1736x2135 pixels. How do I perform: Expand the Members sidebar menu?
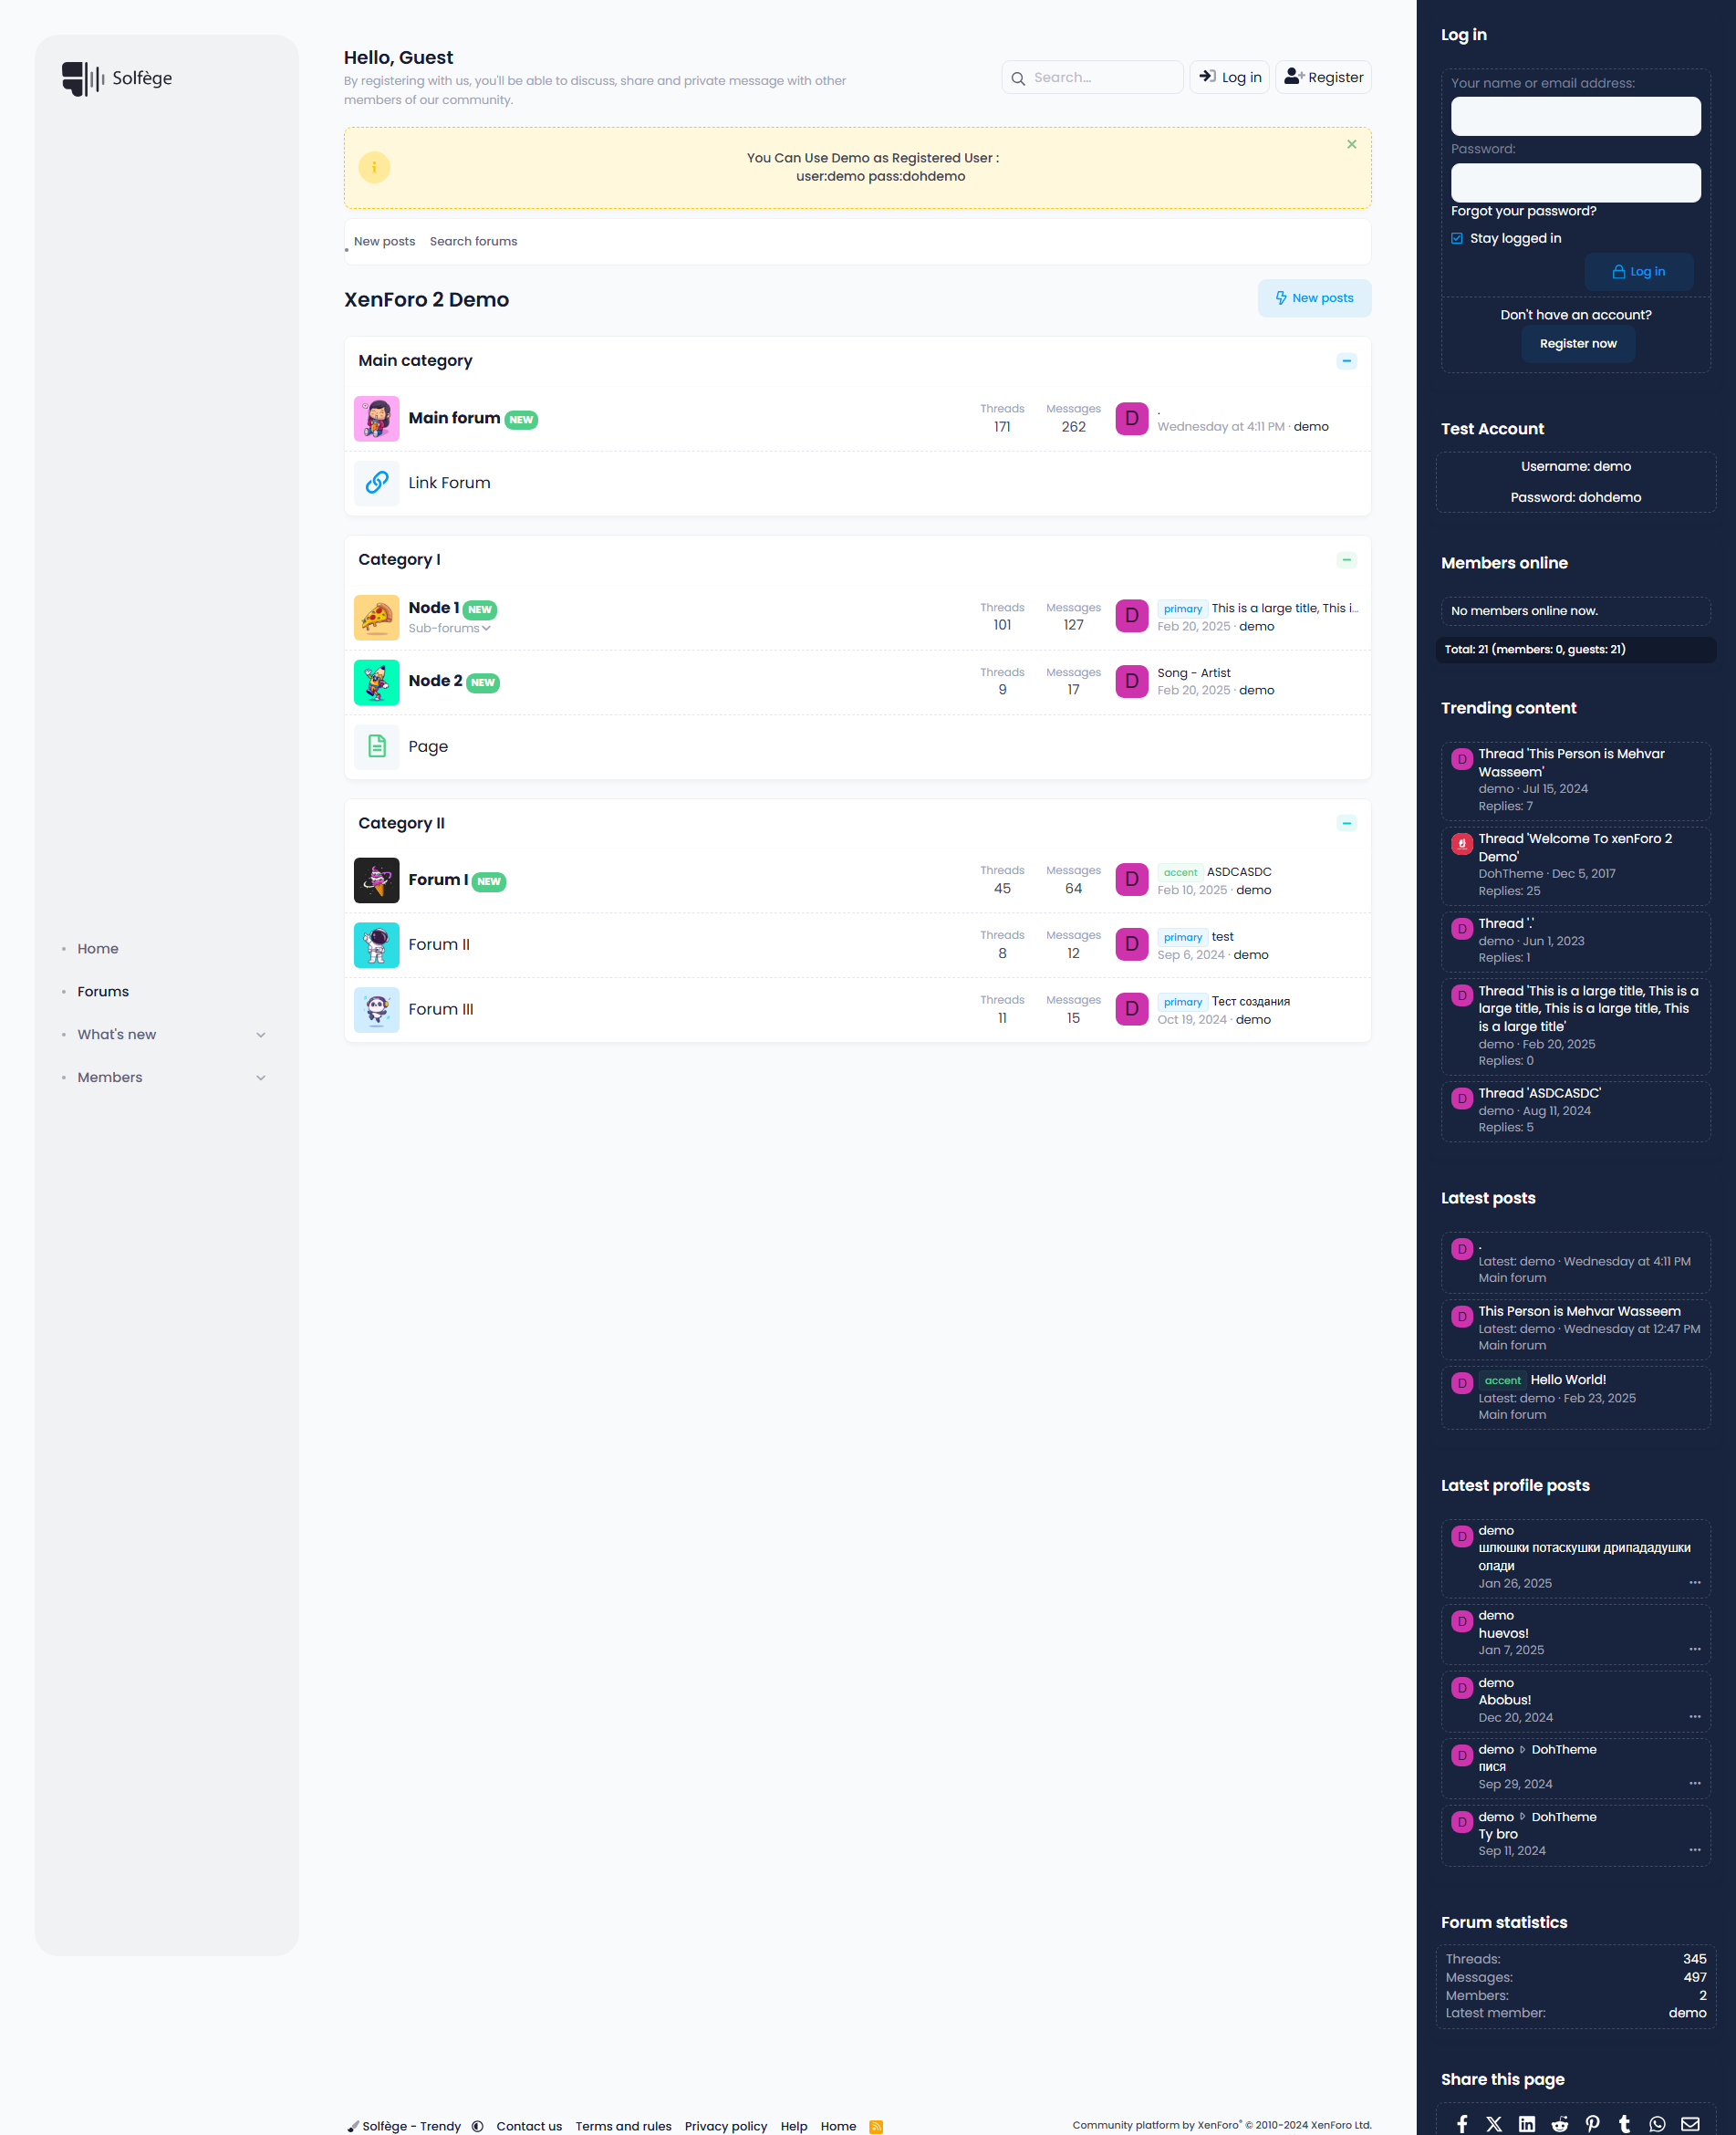[x=261, y=1078]
